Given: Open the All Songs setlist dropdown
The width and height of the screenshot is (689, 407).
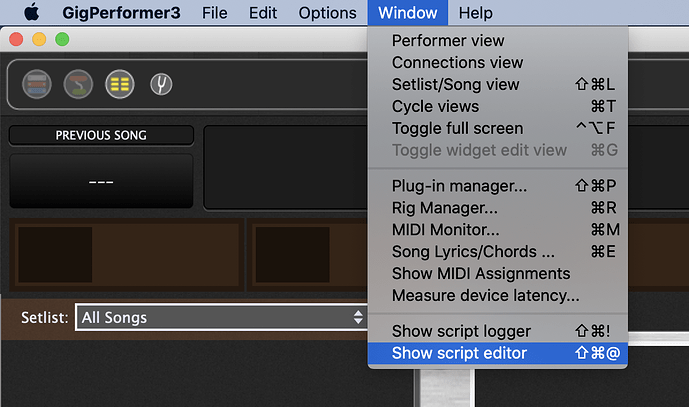Looking at the screenshot, I should tap(221, 317).
